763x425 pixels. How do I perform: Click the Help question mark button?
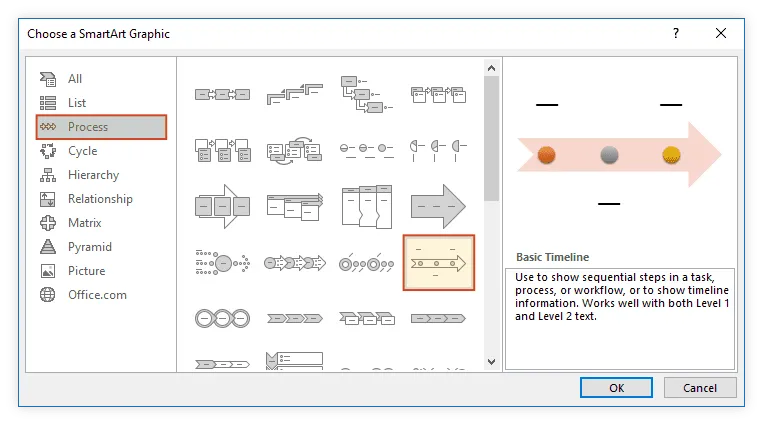(x=678, y=33)
